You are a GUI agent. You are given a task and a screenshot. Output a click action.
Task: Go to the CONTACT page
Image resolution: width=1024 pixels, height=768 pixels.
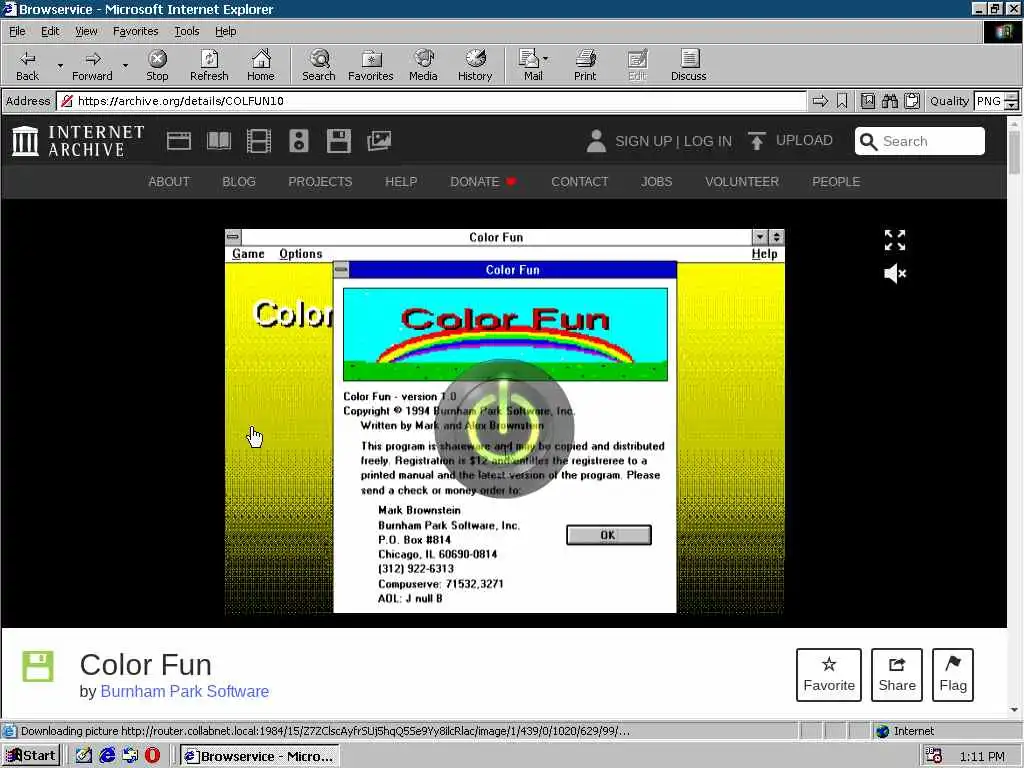579,182
